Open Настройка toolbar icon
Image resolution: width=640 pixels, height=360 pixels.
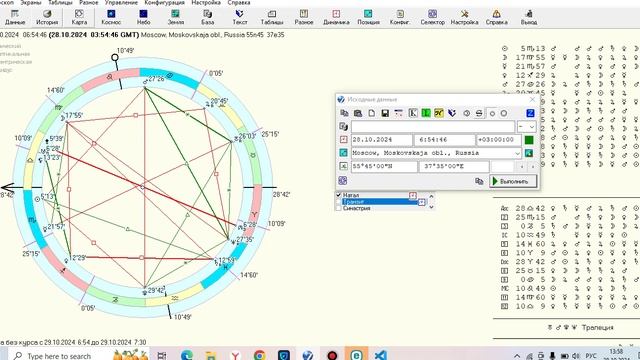click(x=464, y=18)
